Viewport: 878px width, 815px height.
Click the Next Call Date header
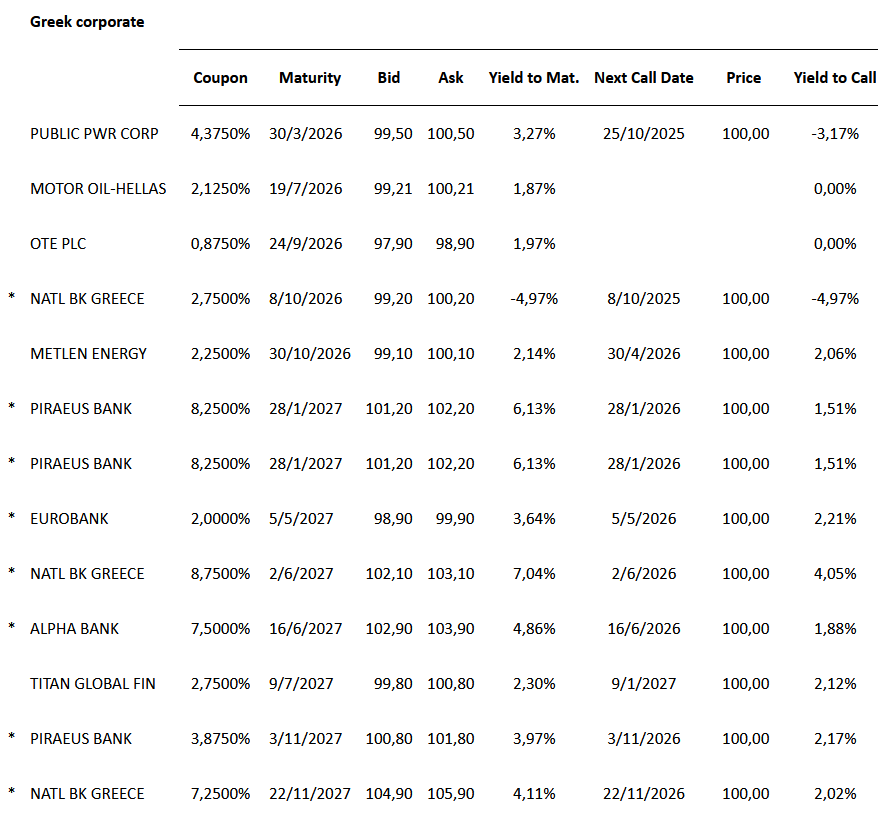[643, 78]
